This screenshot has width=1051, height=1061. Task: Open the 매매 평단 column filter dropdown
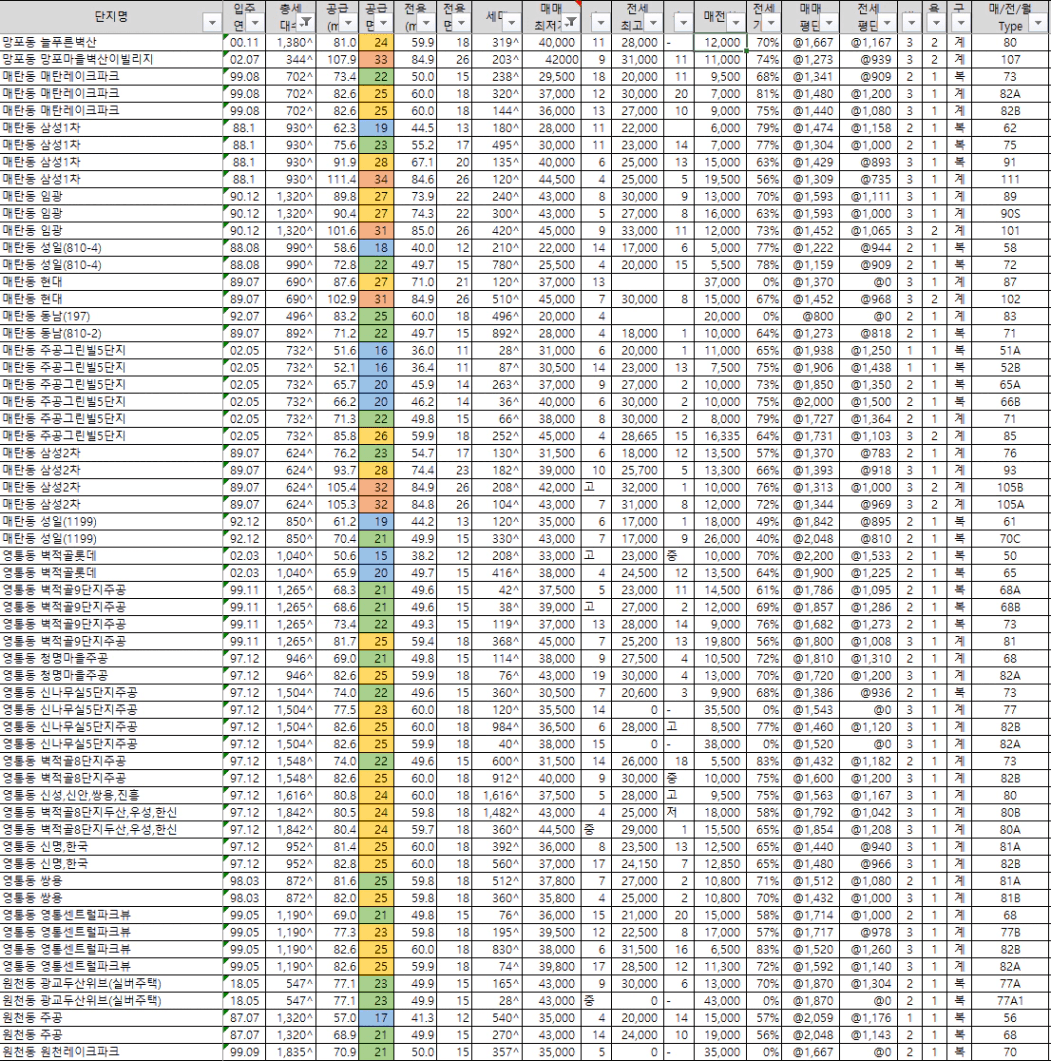829,23
